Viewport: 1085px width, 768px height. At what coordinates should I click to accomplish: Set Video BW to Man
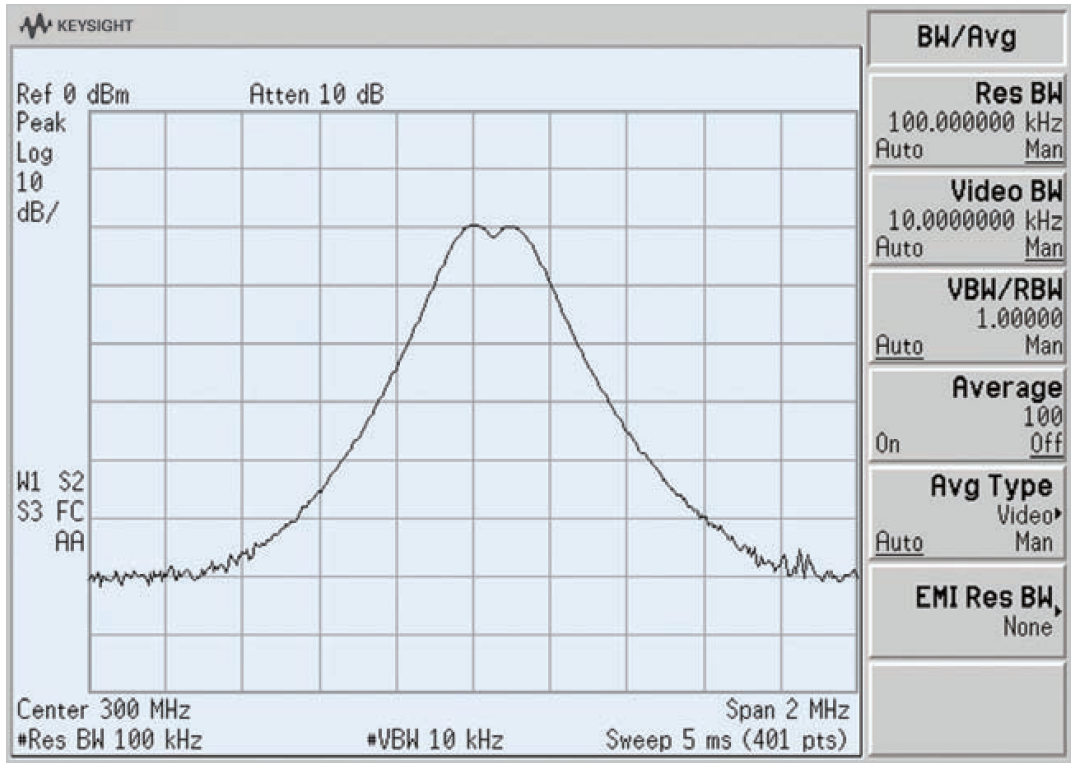coord(1043,247)
